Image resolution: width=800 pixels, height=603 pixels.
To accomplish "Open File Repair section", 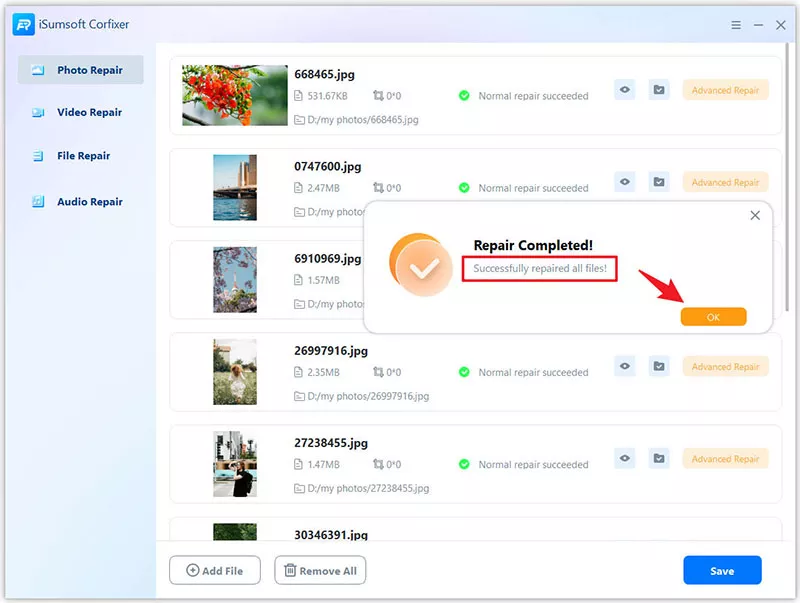I will tap(81, 156).
